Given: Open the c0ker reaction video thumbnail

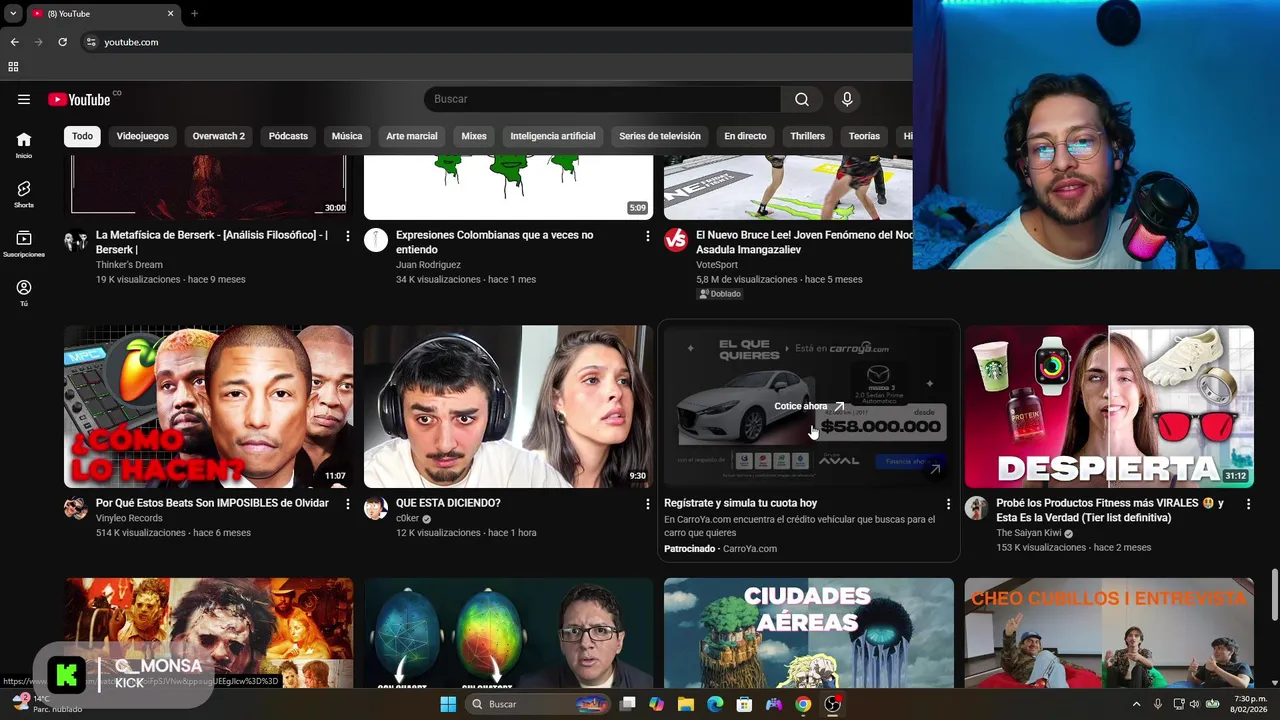Looking at the screenshot, I should coord(508,407).
